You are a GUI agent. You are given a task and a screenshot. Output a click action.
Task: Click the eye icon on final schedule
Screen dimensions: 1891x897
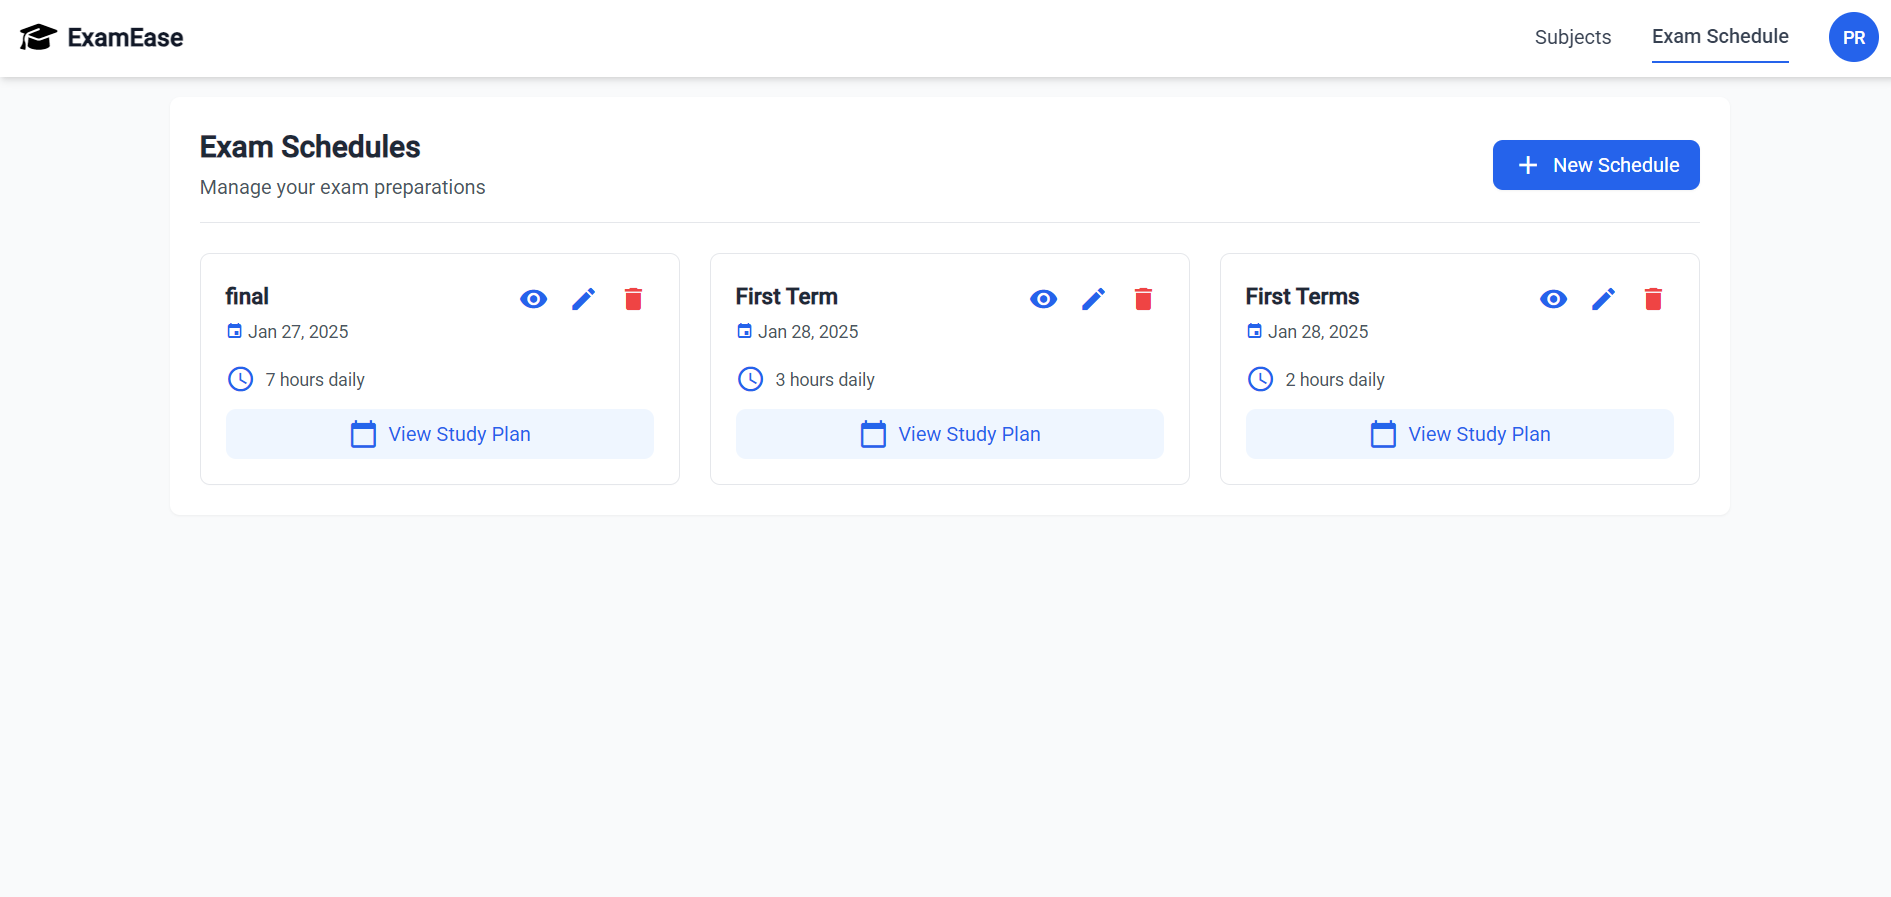coord(534,299)
